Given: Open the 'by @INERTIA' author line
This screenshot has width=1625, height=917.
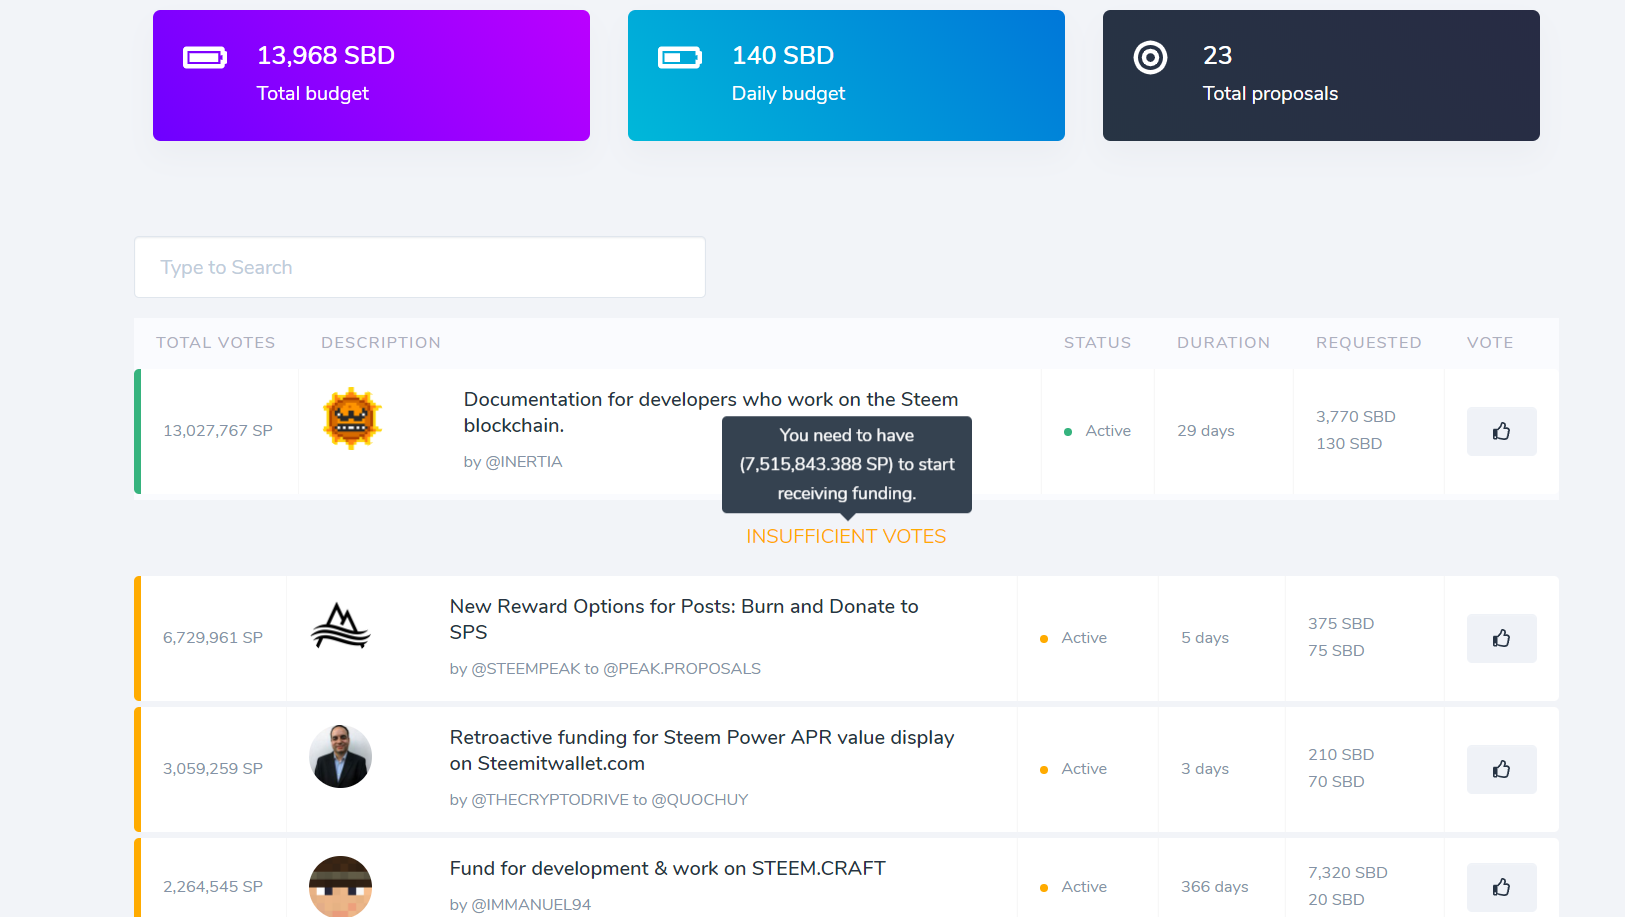Looking at the screenshot, I should 513,462.
